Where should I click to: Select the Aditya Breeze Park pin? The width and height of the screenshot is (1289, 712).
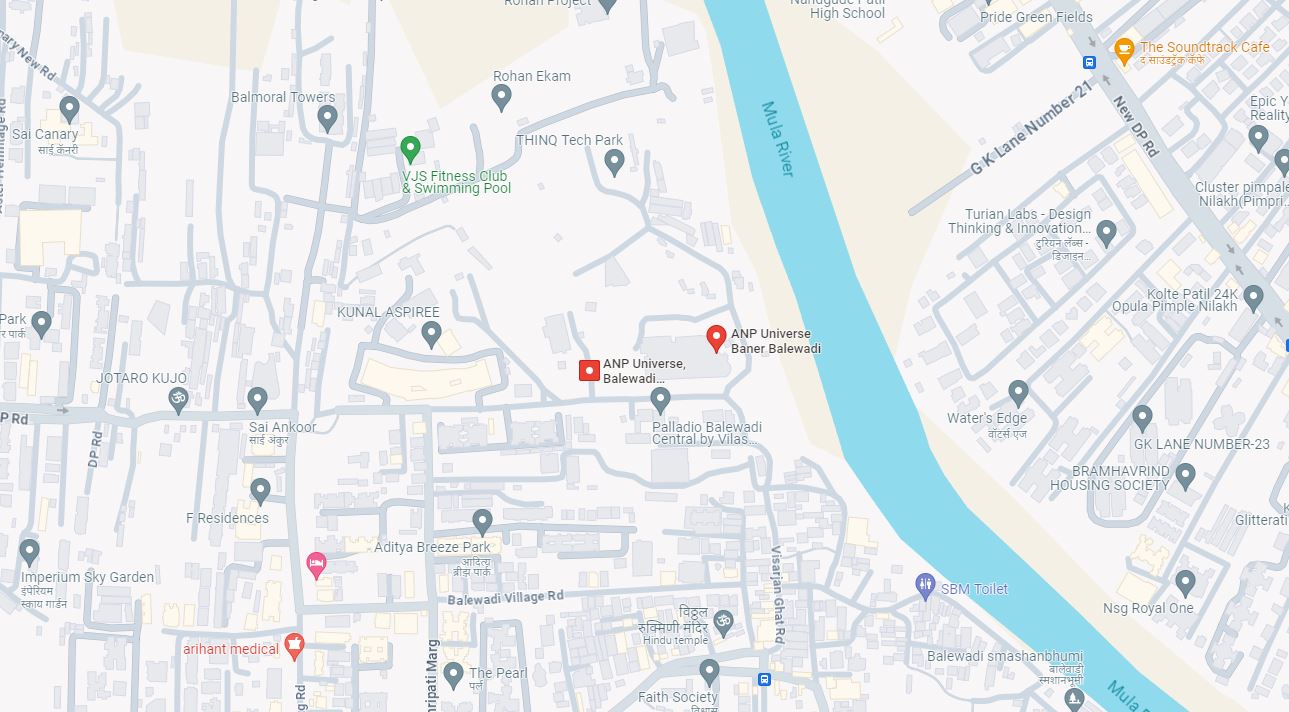[482, 523]
